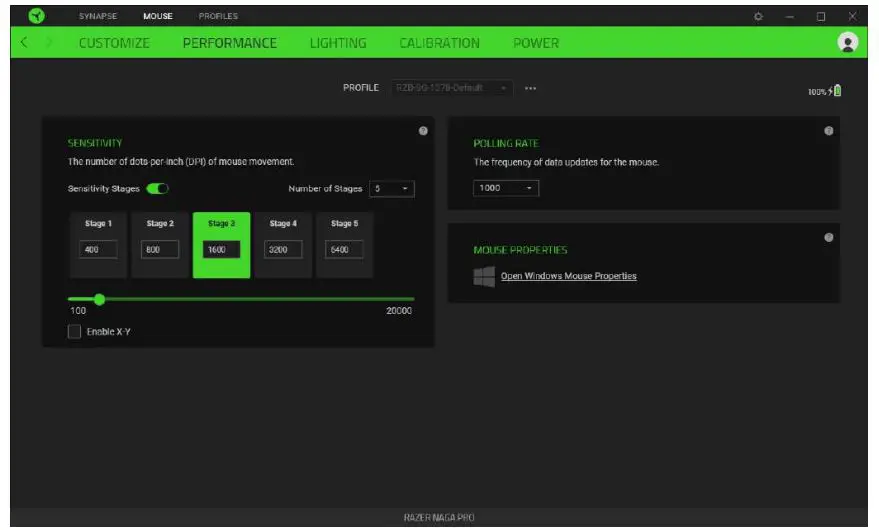This screenshot has height=530, width=879.
Task: Click Stage 4 DPI field 3200
Action: 283,250
